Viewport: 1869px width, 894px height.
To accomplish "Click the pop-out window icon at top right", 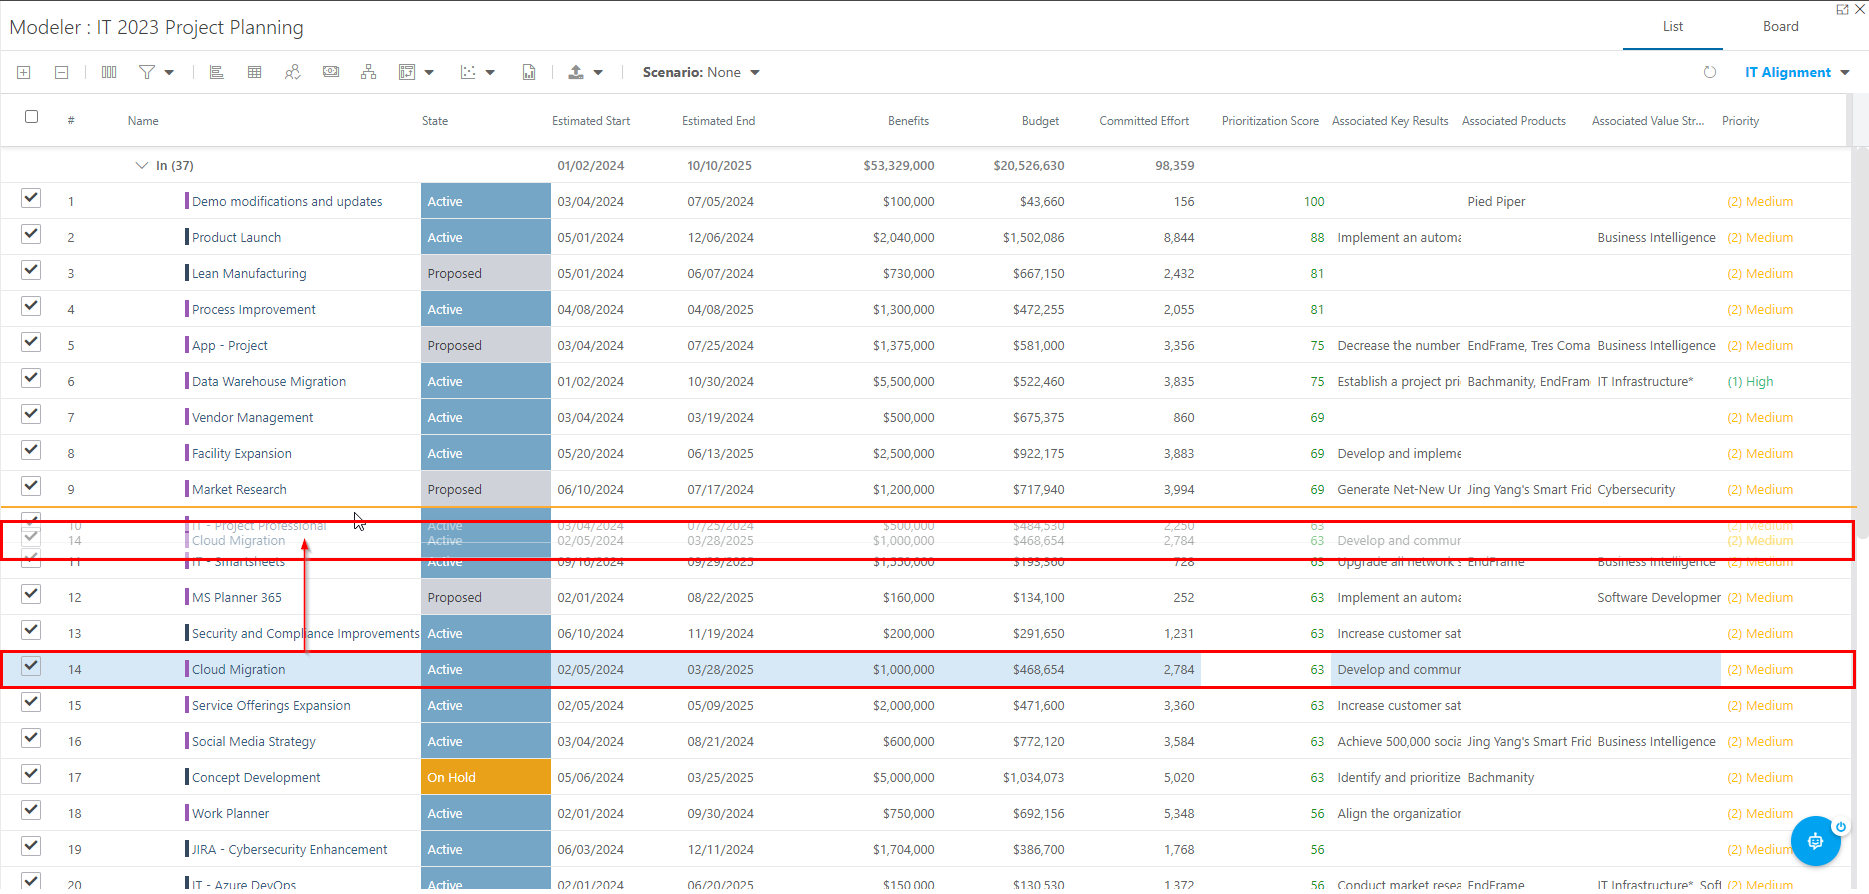I will coord(1843,9).
